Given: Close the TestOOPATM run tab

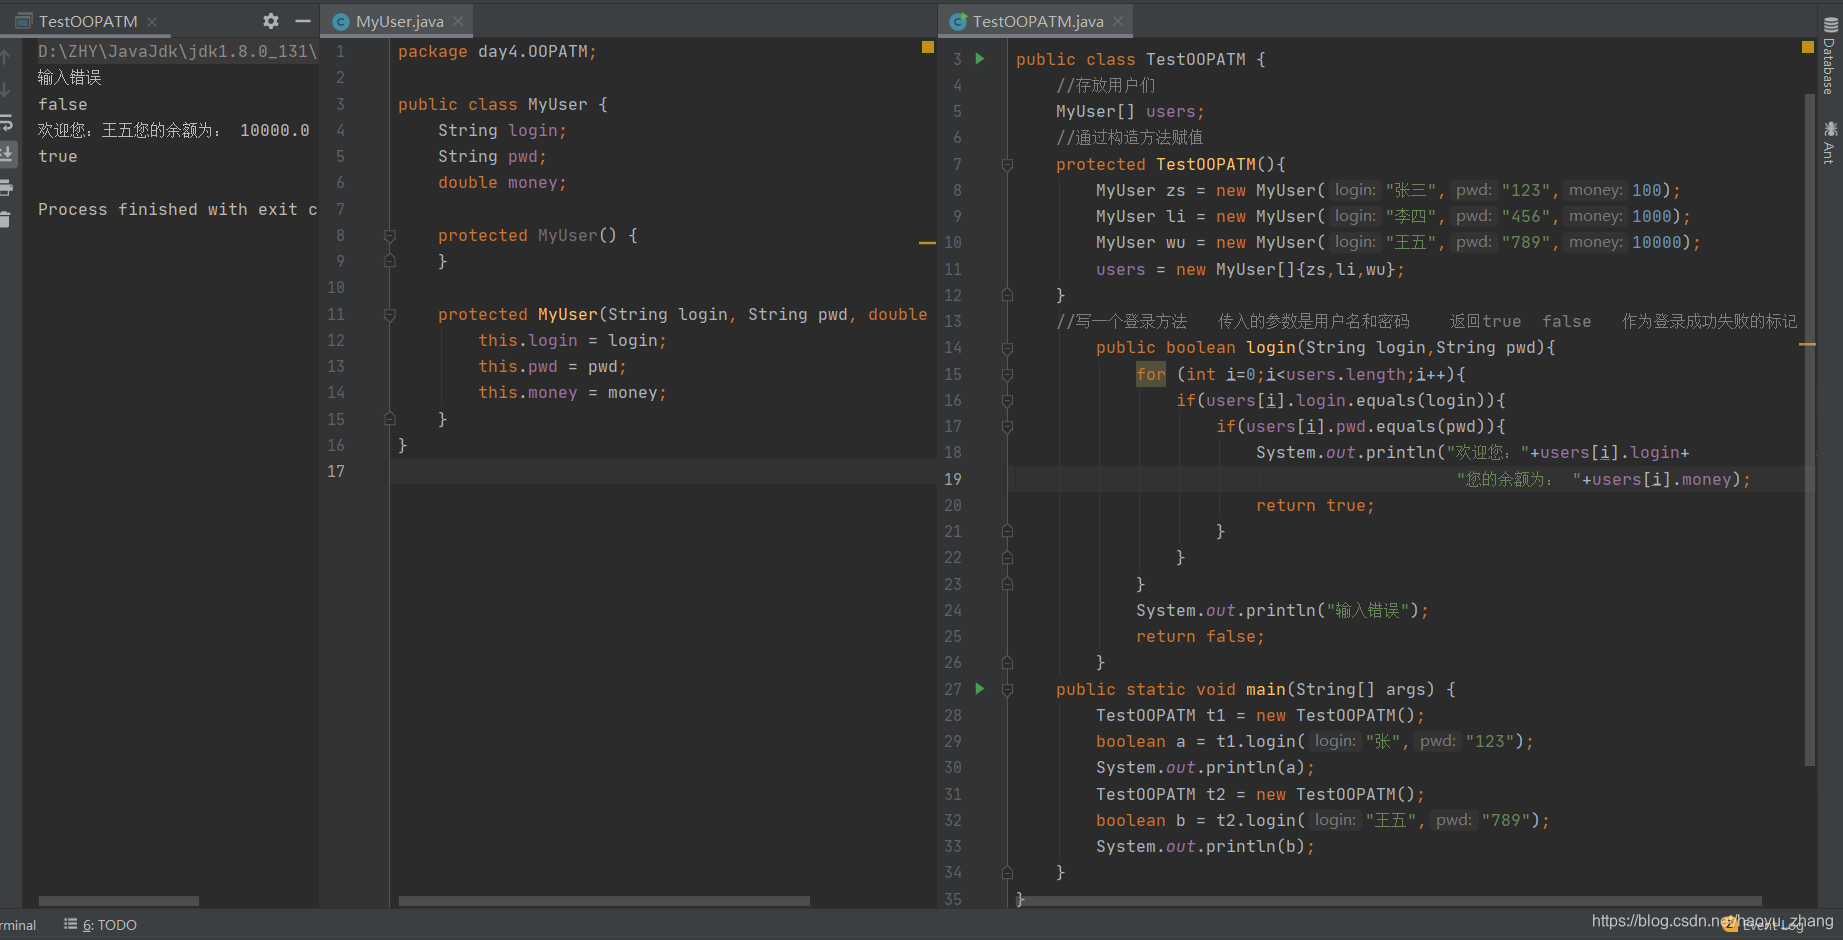Looking at the screenshot, I should tap(152, 22).
